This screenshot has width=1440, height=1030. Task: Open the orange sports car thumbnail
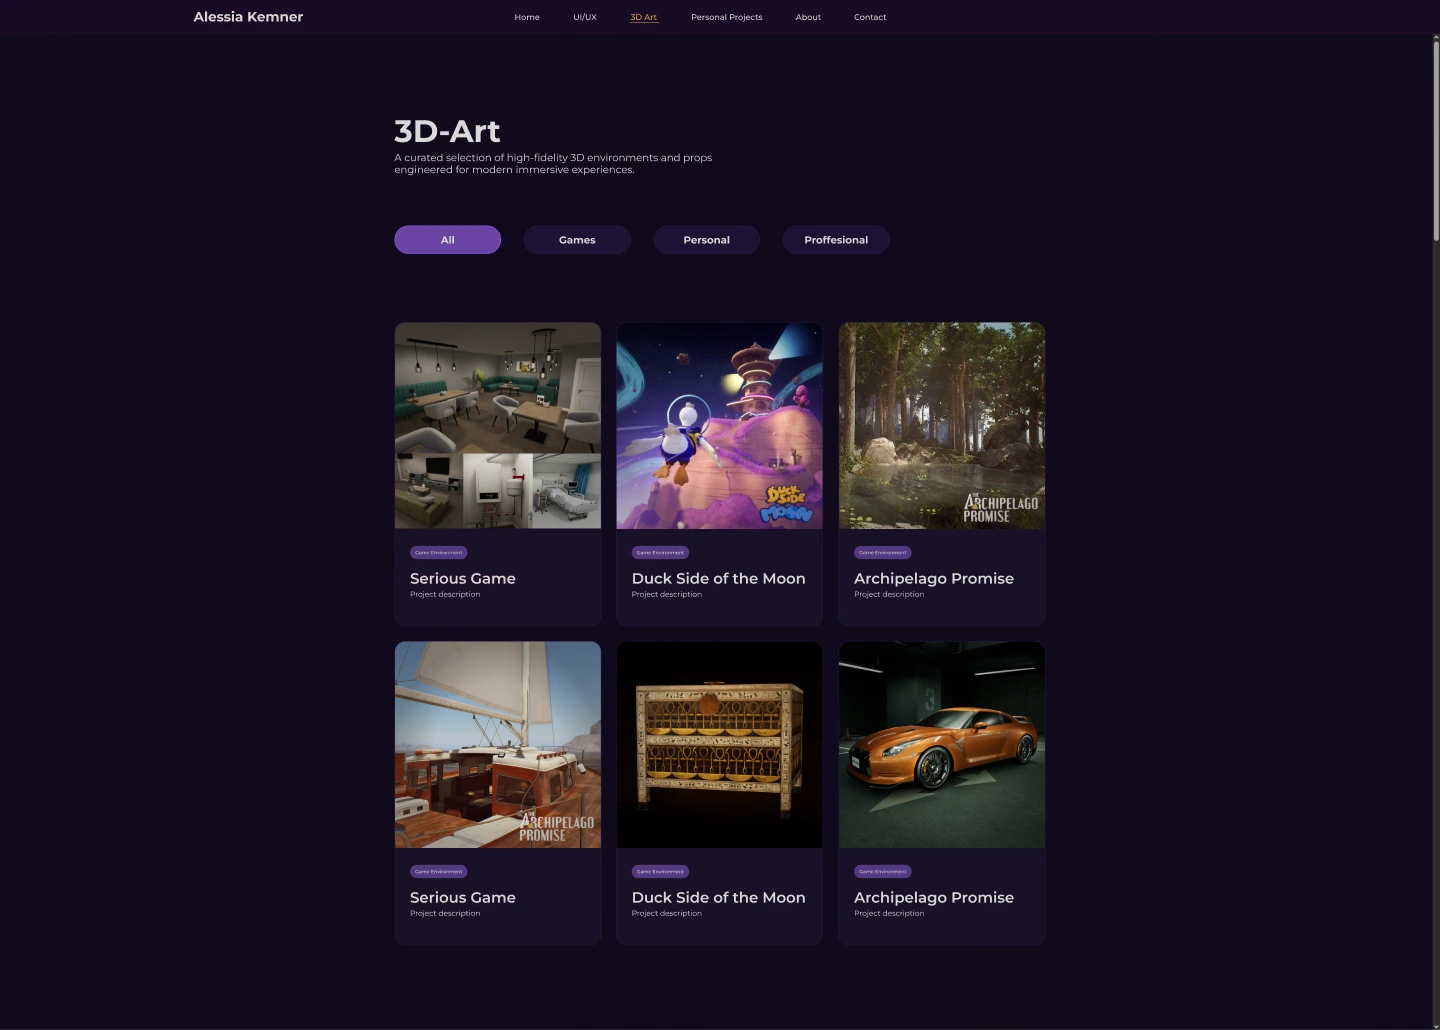(x=942, y=745)
